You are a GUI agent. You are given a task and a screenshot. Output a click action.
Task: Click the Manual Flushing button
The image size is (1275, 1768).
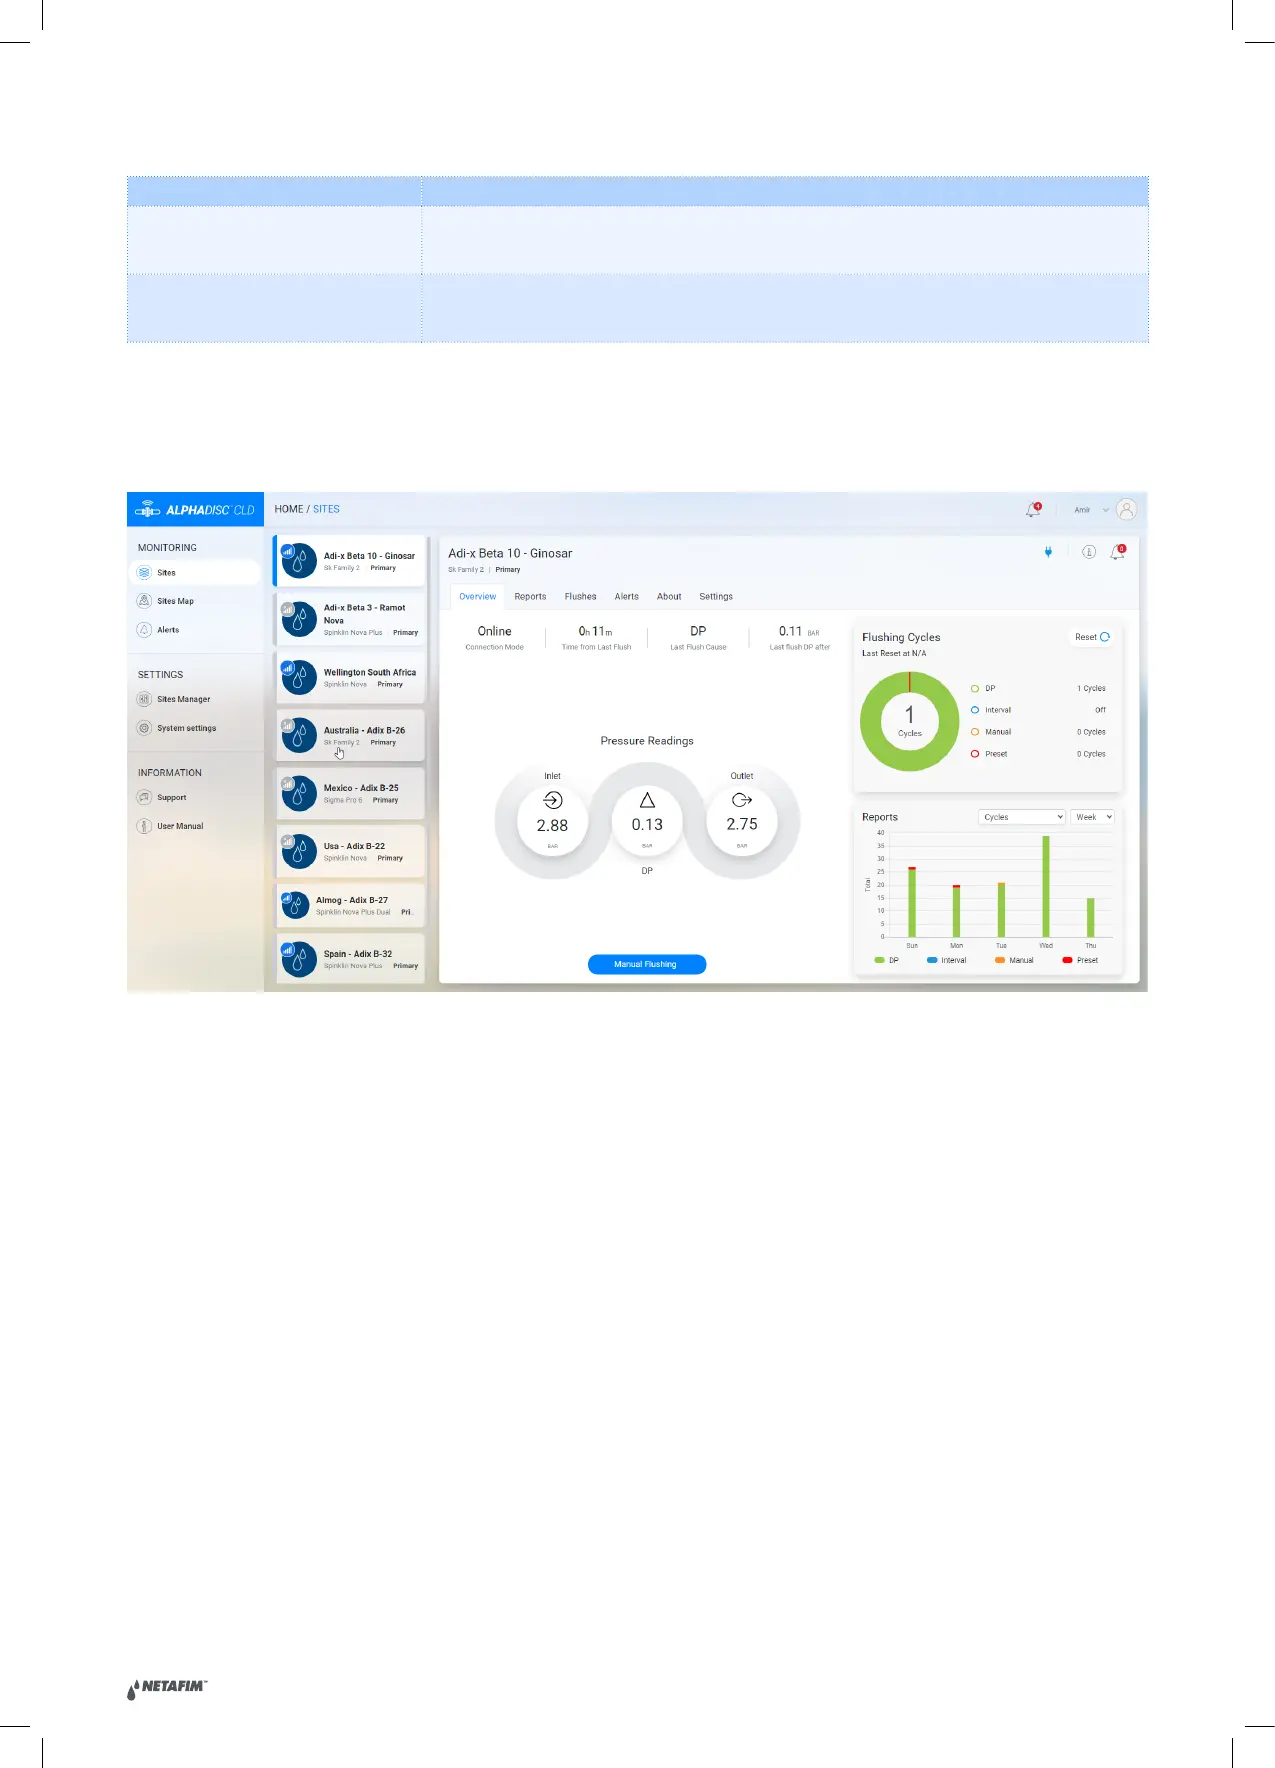[x=647, y=964]
